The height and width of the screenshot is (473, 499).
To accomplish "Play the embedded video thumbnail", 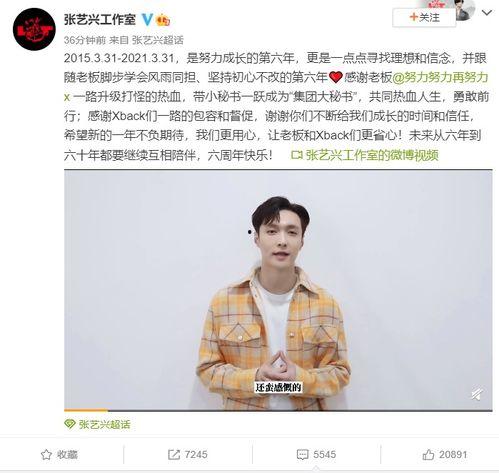I will pyautogui.click(x=278, y=289).
